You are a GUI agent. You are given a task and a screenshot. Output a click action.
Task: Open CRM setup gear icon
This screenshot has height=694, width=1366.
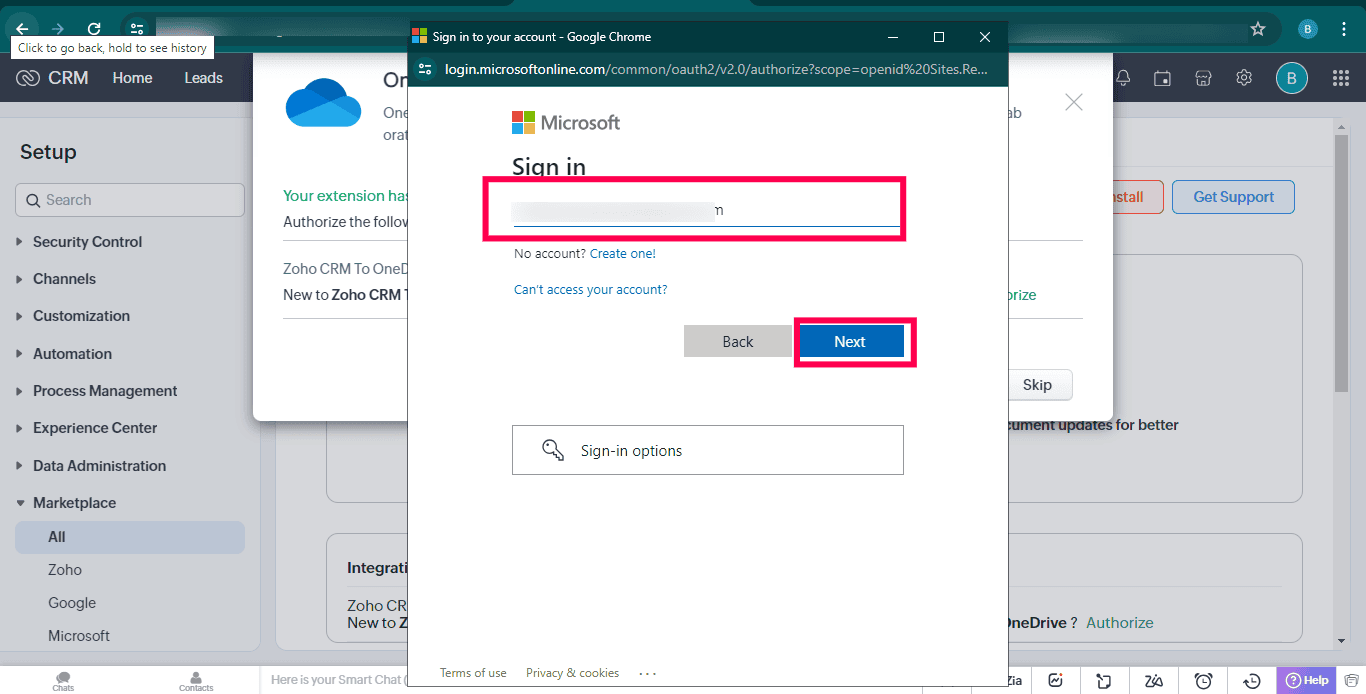click(1244, 78)
